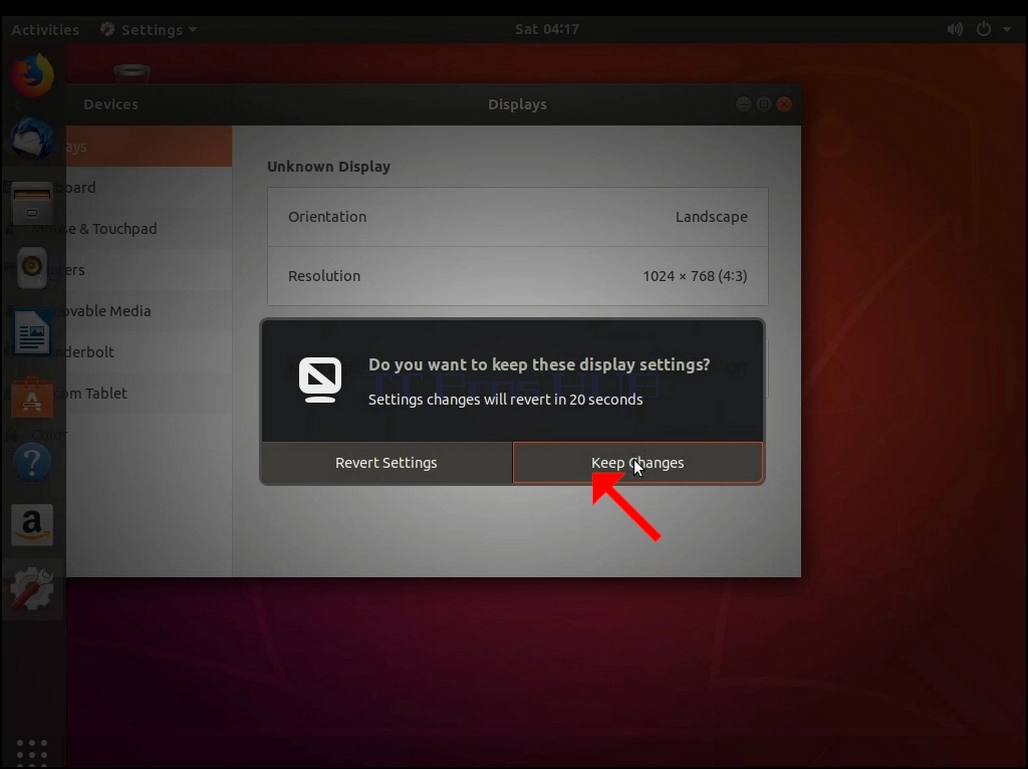Viewport: 1028px width, 769px height.
Task: Open the Orientation Landscape selector
Action: tap(517, 217)
